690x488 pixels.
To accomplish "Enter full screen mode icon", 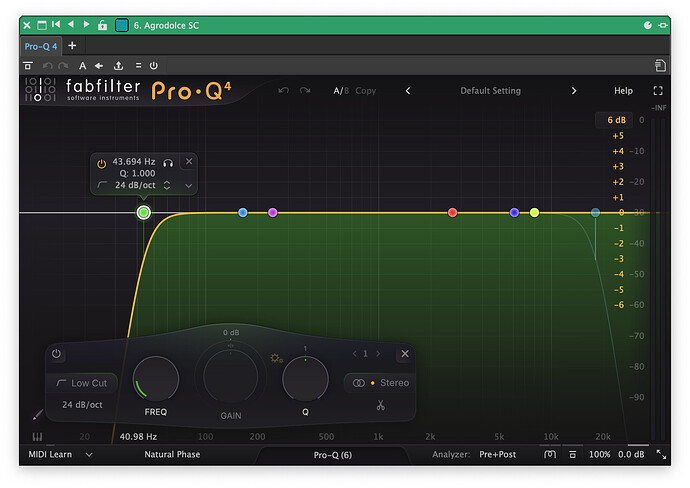I will coord(658,91).
